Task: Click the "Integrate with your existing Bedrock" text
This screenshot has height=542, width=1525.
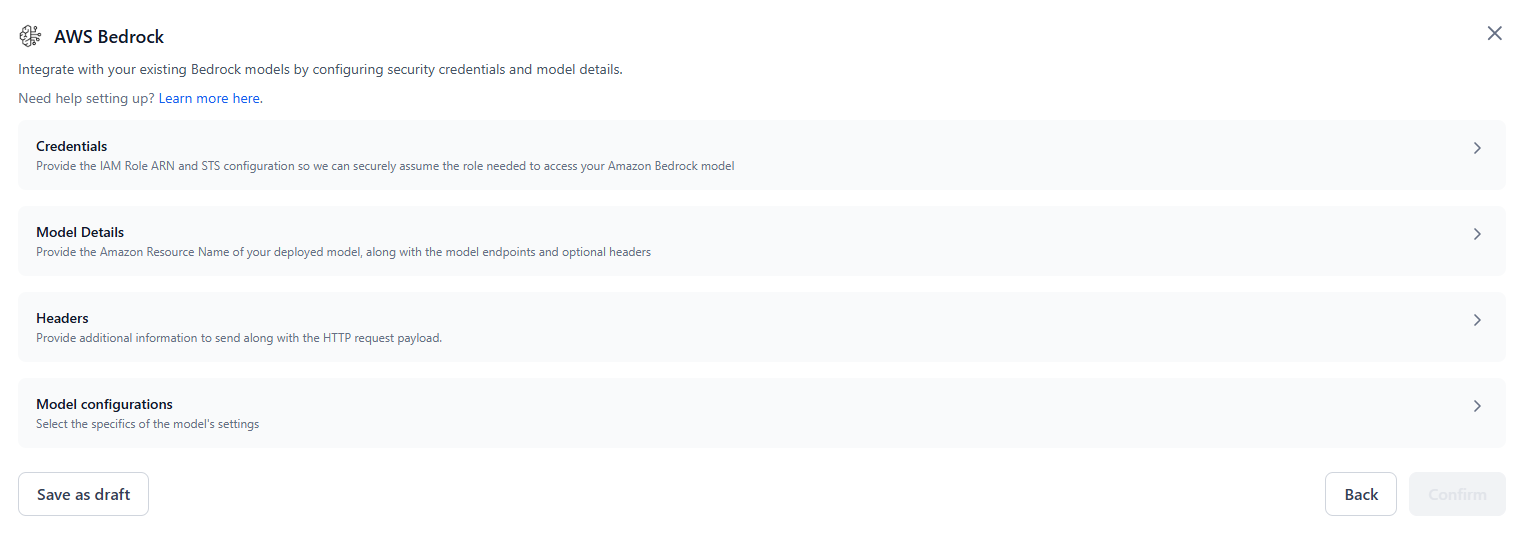Action: point(320,70)
